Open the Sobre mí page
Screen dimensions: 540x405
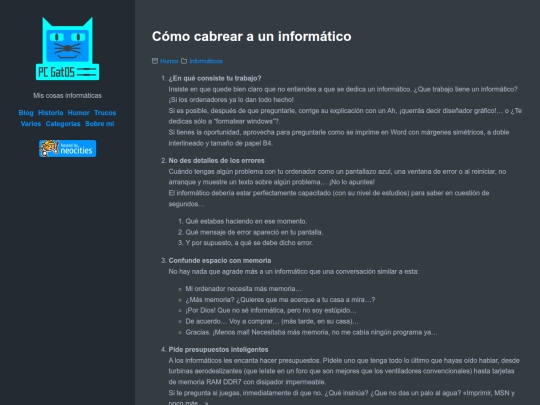[100, 124]
